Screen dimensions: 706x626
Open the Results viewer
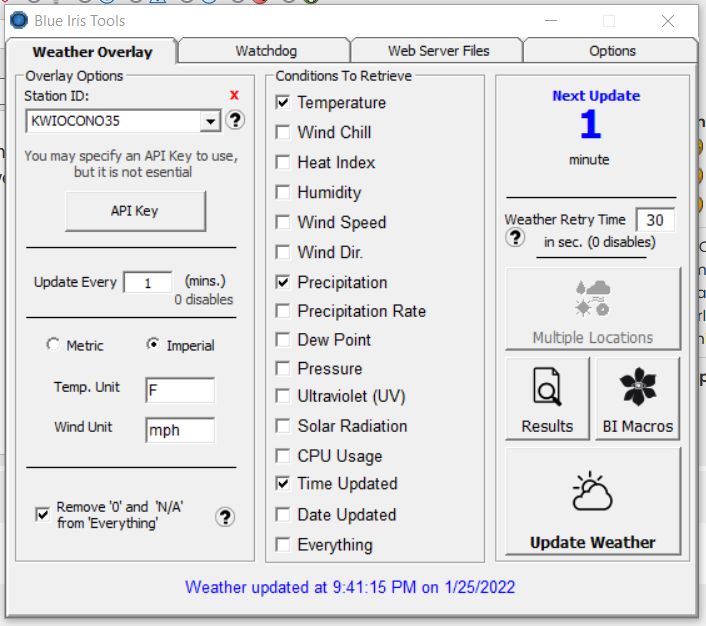(x=548, y=399)
